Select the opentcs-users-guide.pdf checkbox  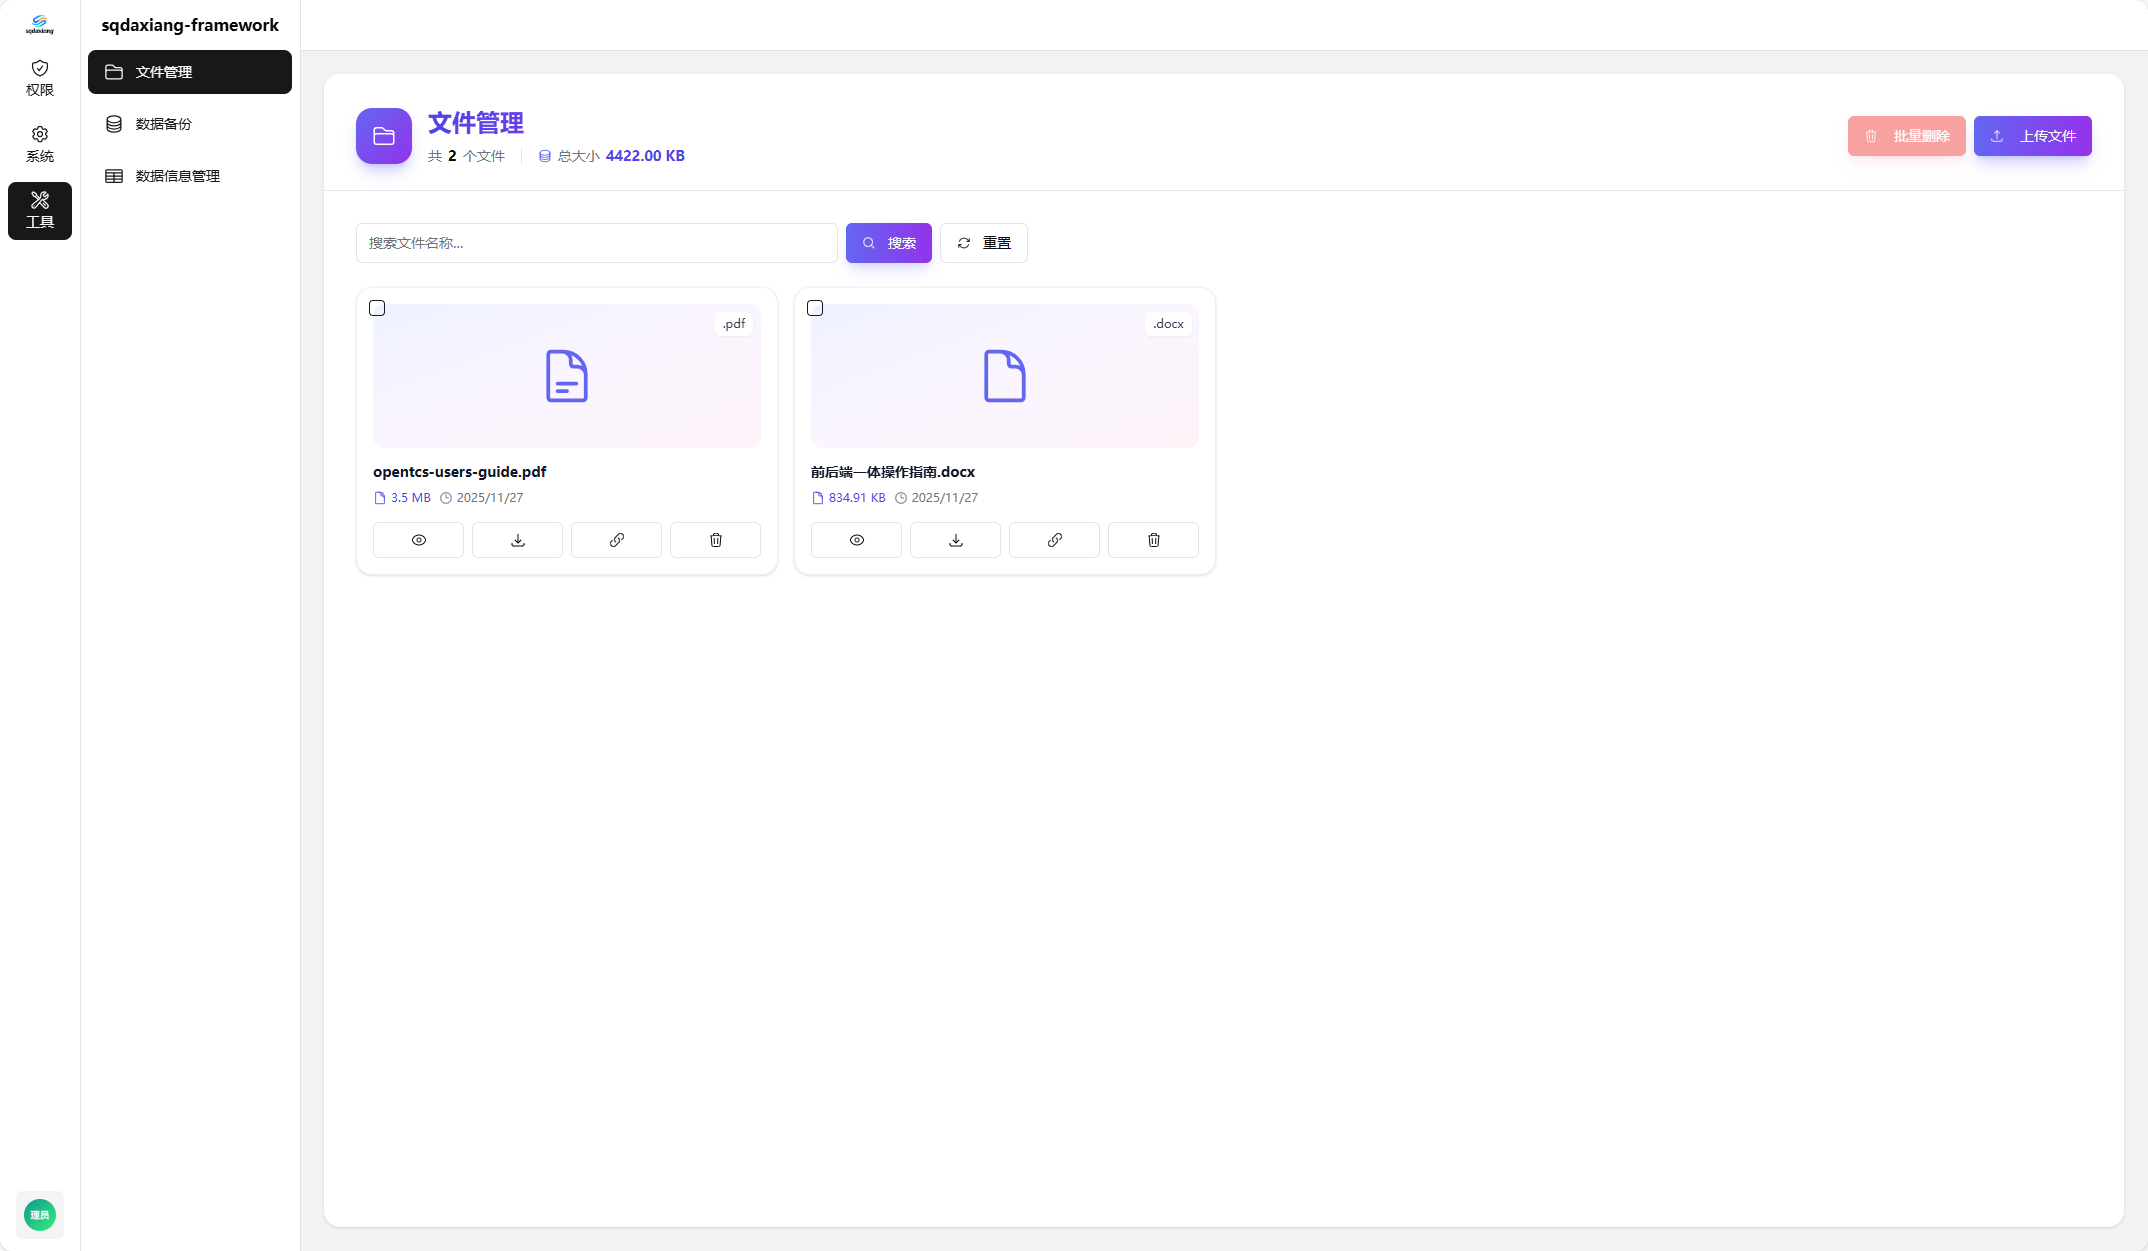pos(377,308)
